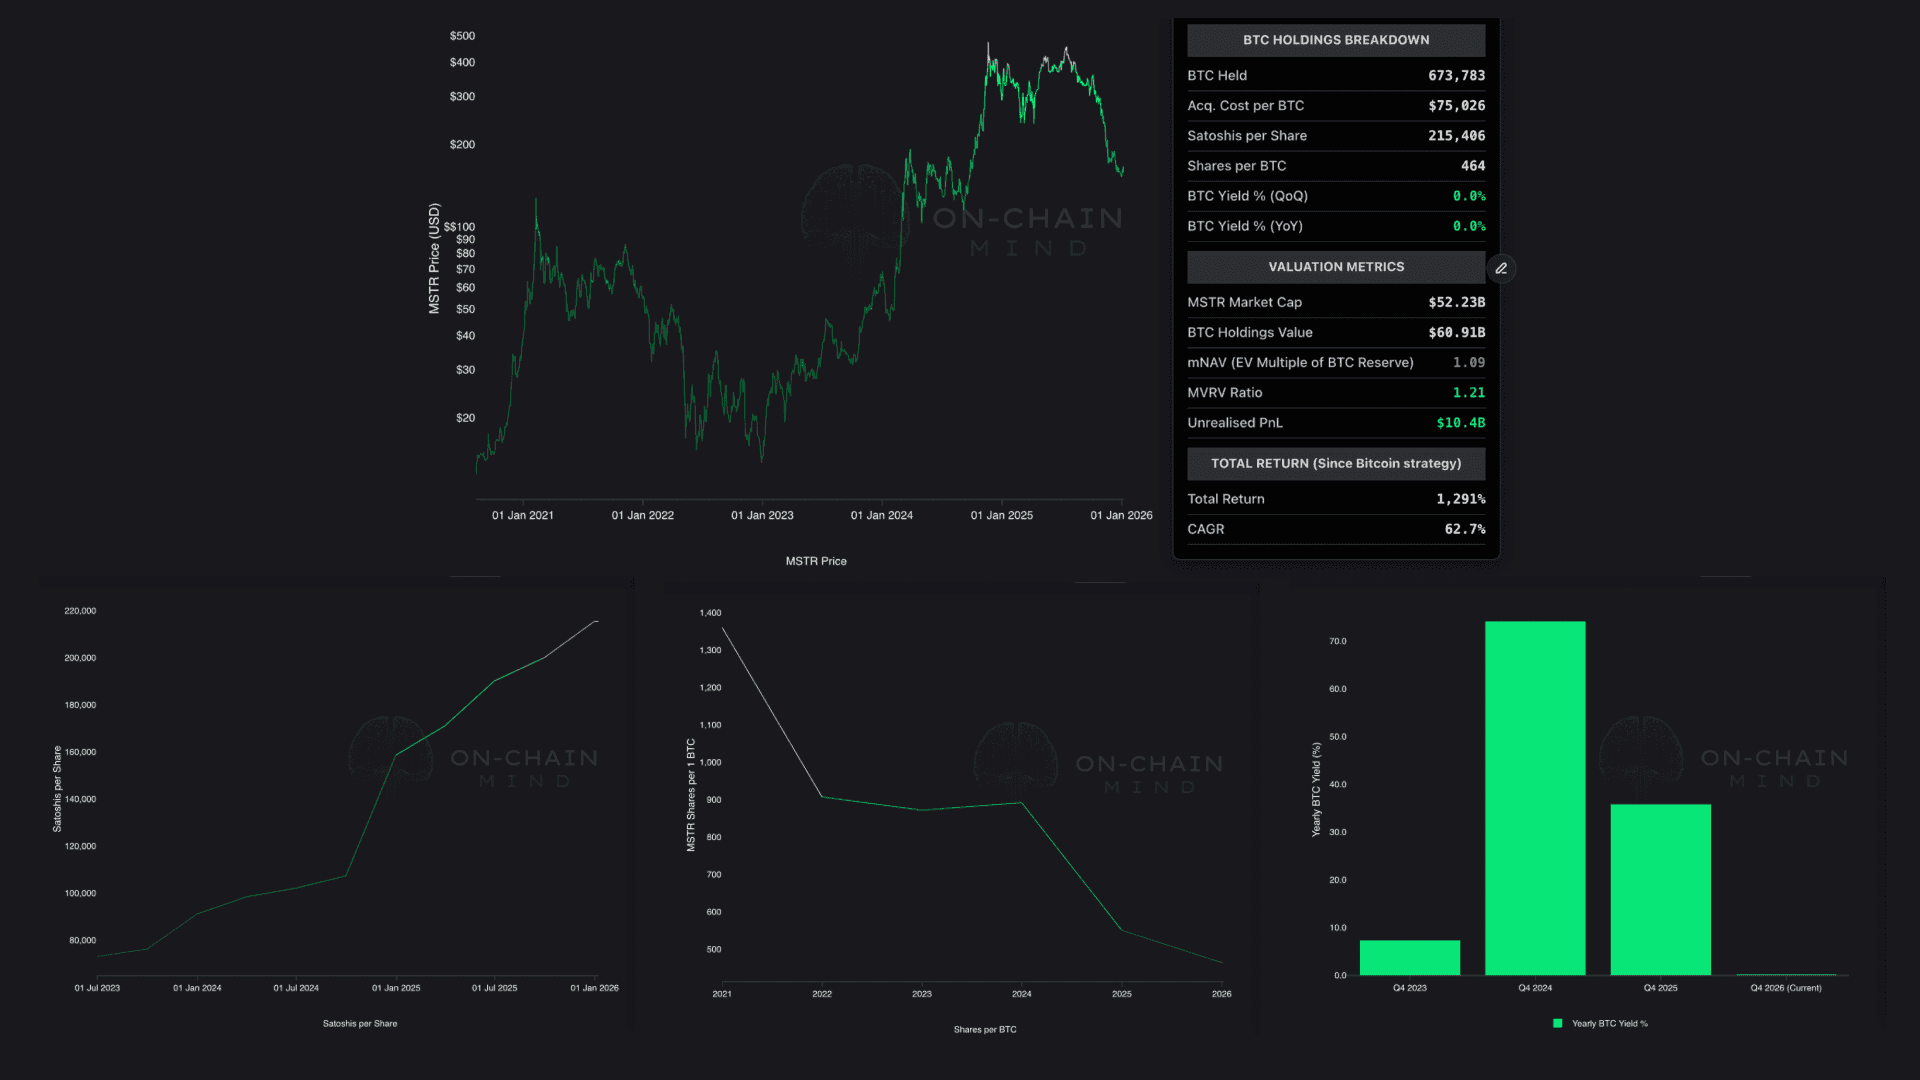Click the Q4 2026 (Current) axis label
This screenshot has width=1920, height=1080.
(1785, 988)
